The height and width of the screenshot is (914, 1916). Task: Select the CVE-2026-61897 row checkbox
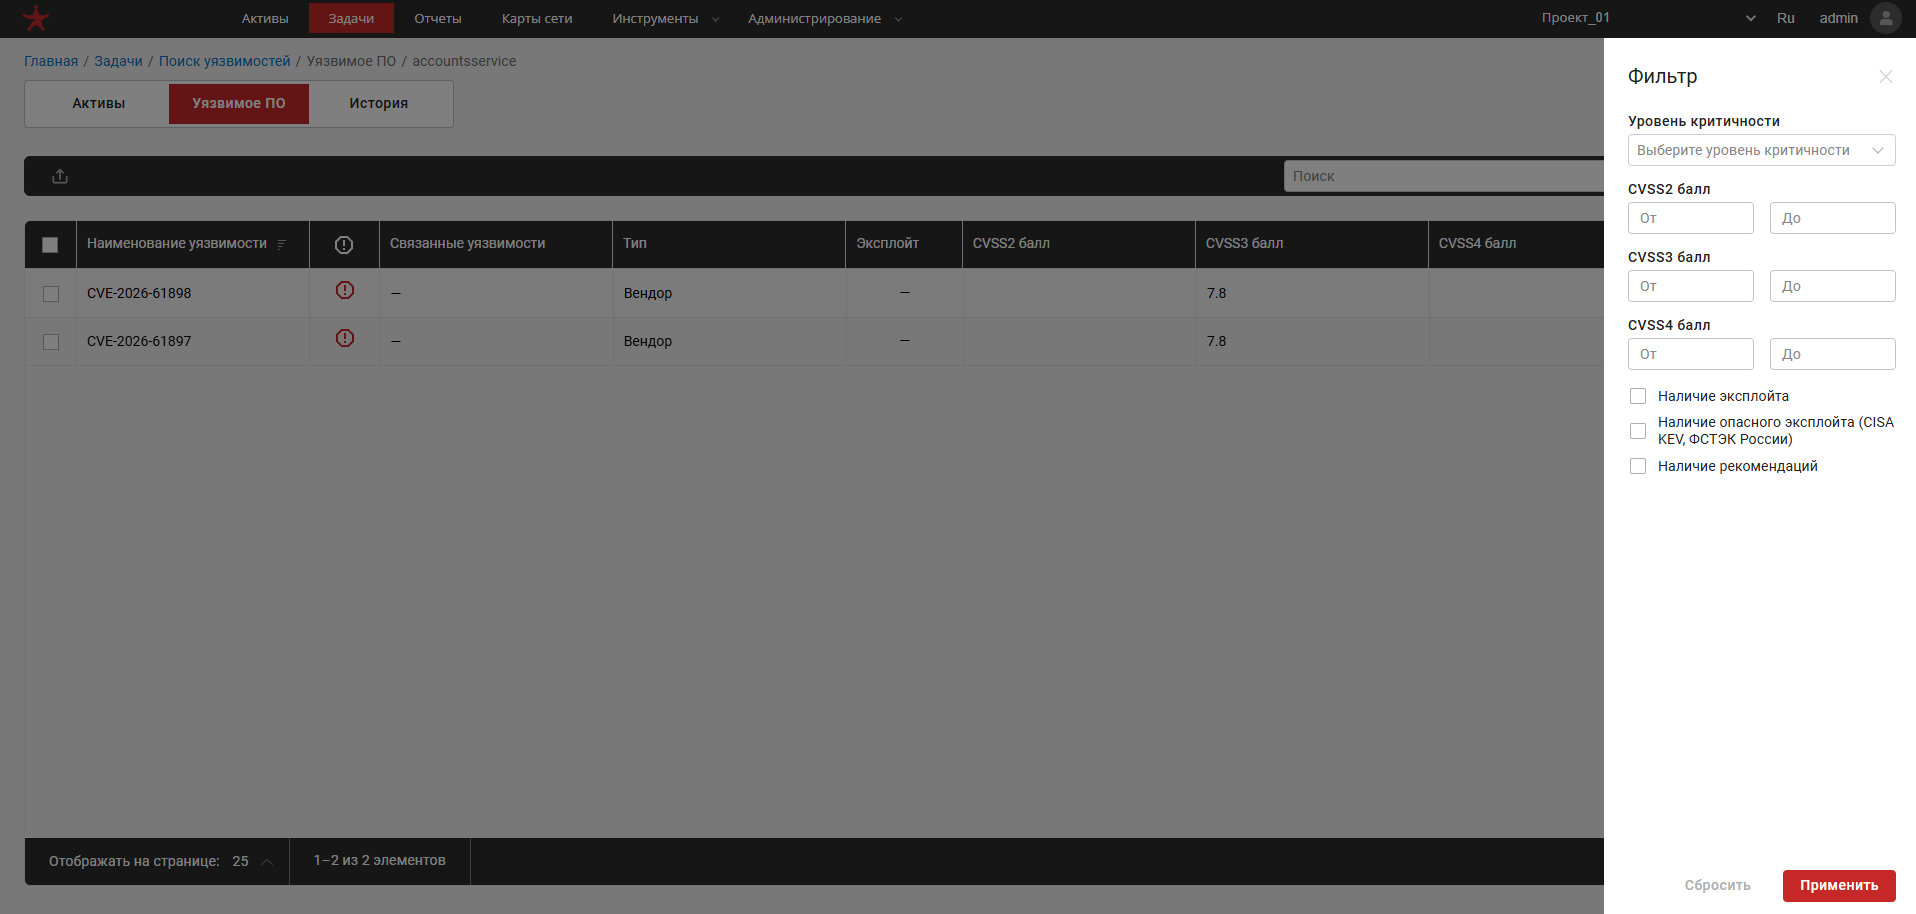[51, 342]
